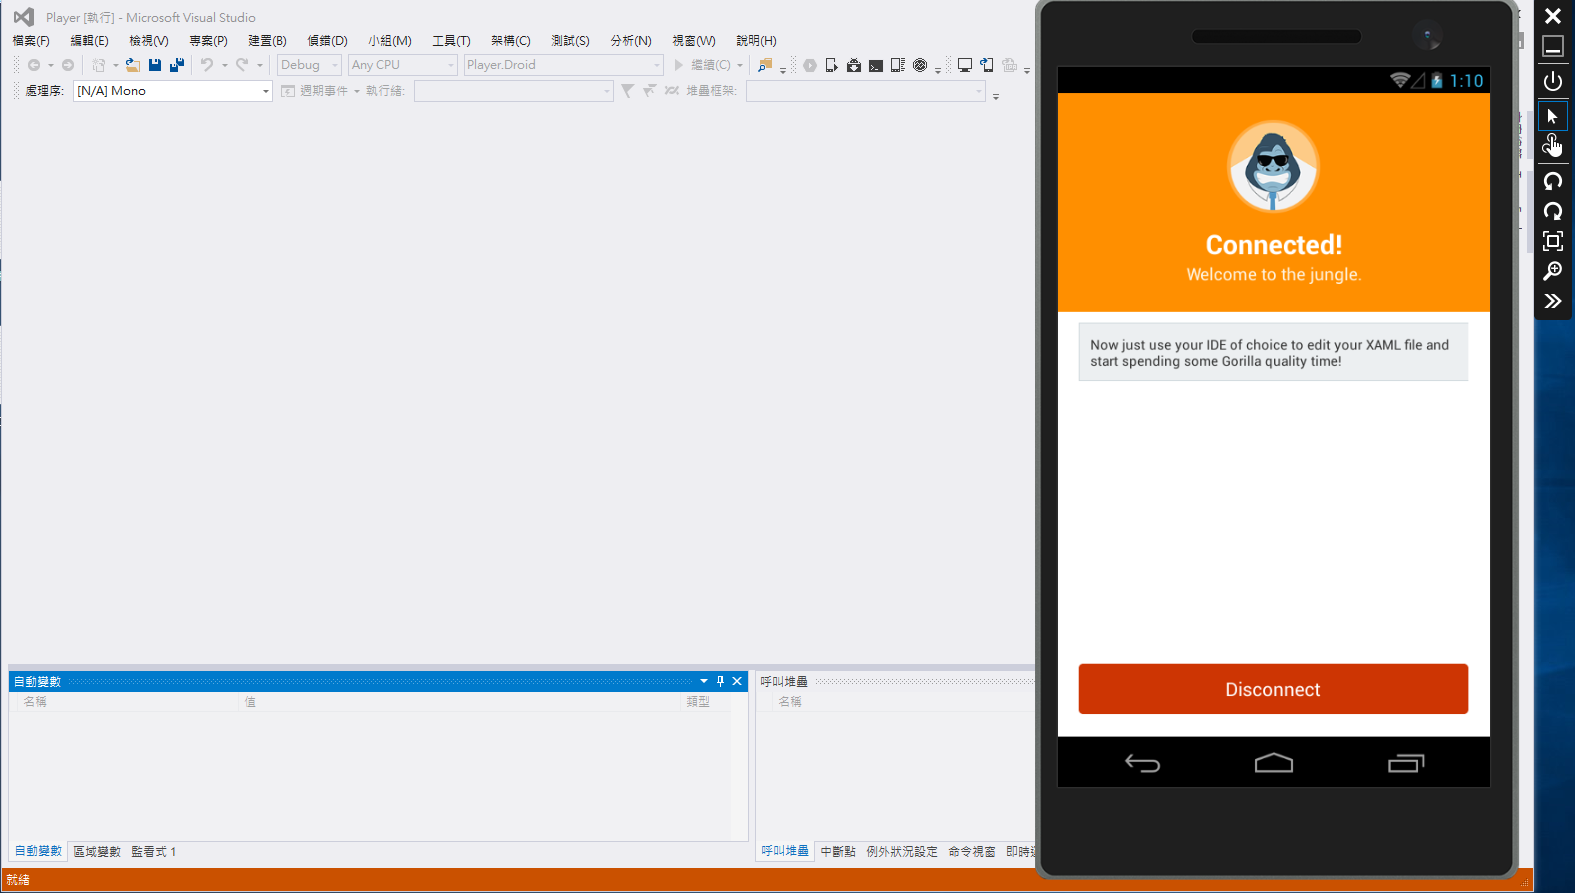Open the Debug configuration dropdown
The height and width of the screenshot is (893, 1575).
(x=309, y=65)
